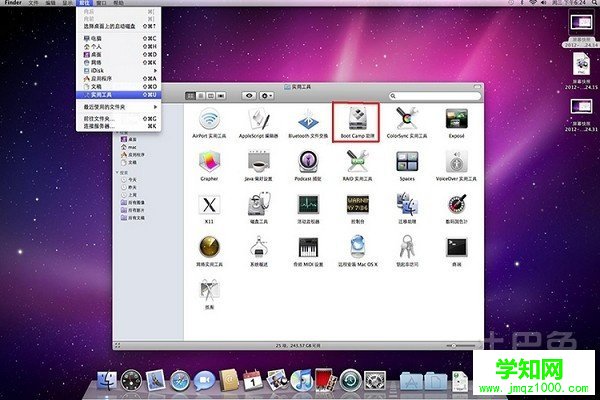Switch Finder window to icon view
Viewport: 600px width, 400px height.
tap(190, 96)
